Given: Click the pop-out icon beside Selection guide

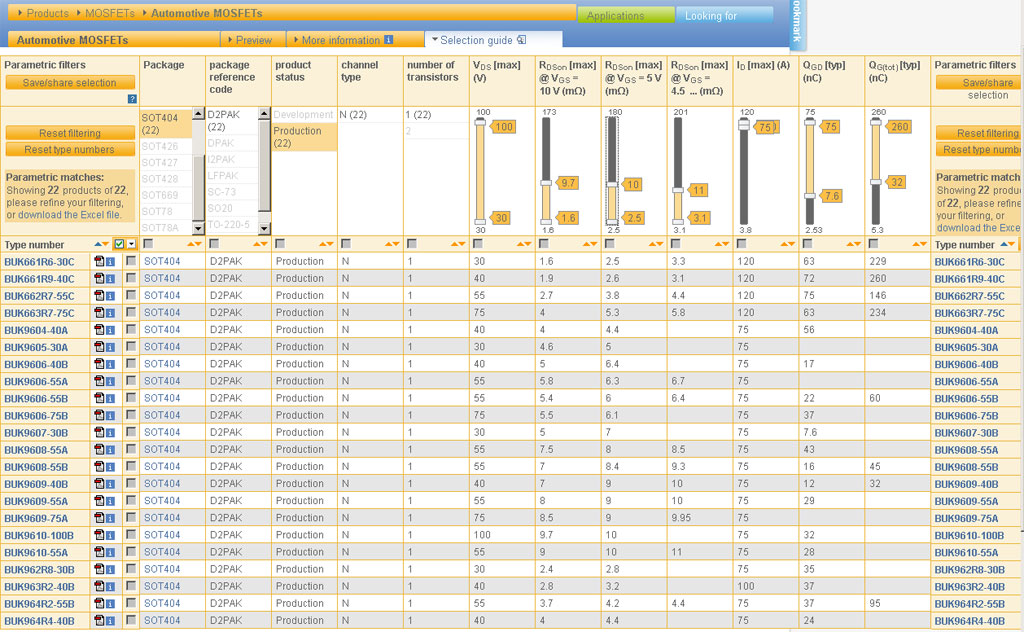Looking at the screenshot, I should click(x=522, y=40).
